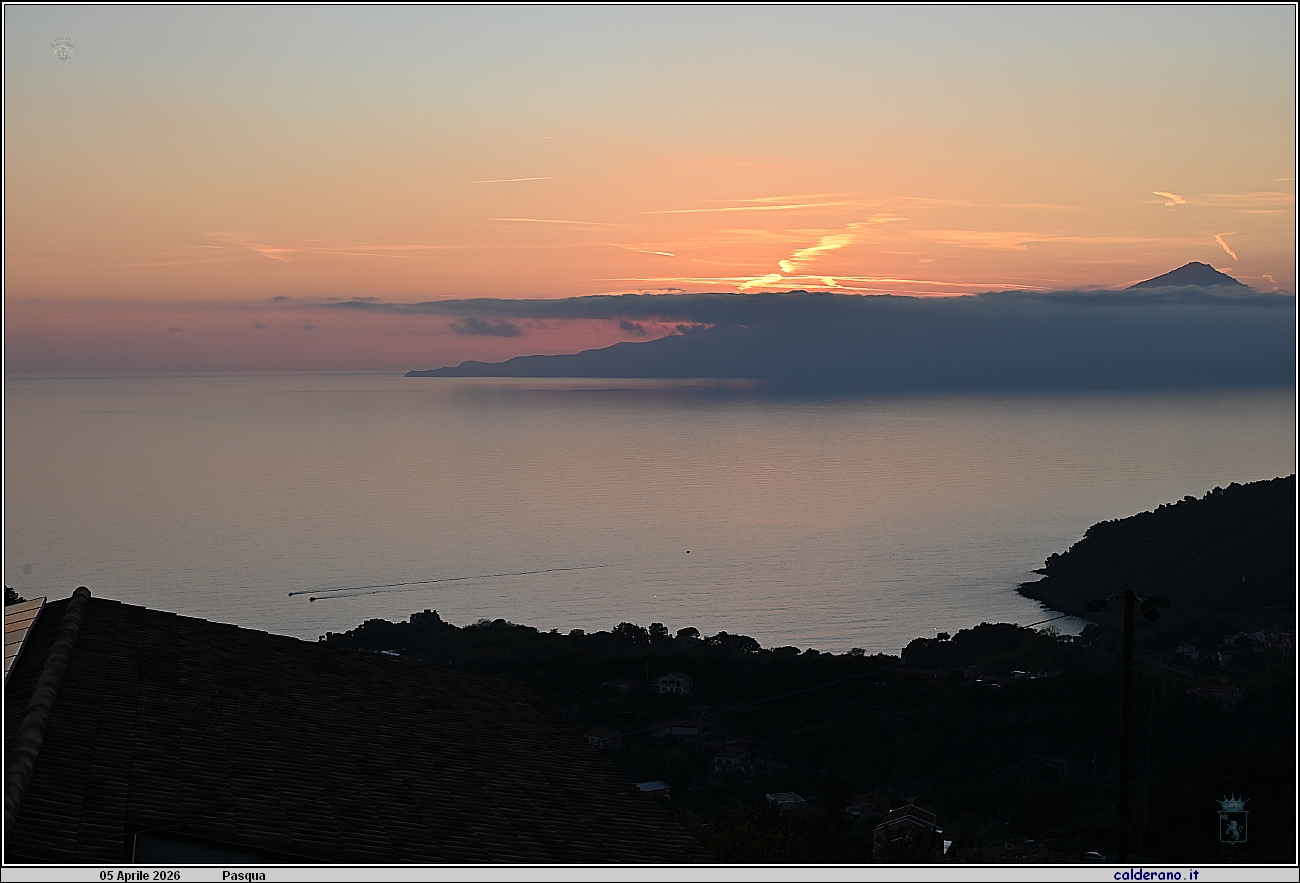Click the crowned lion crest watermark
Screen dimensions: 1300x883
click(x=1232, y=819)
